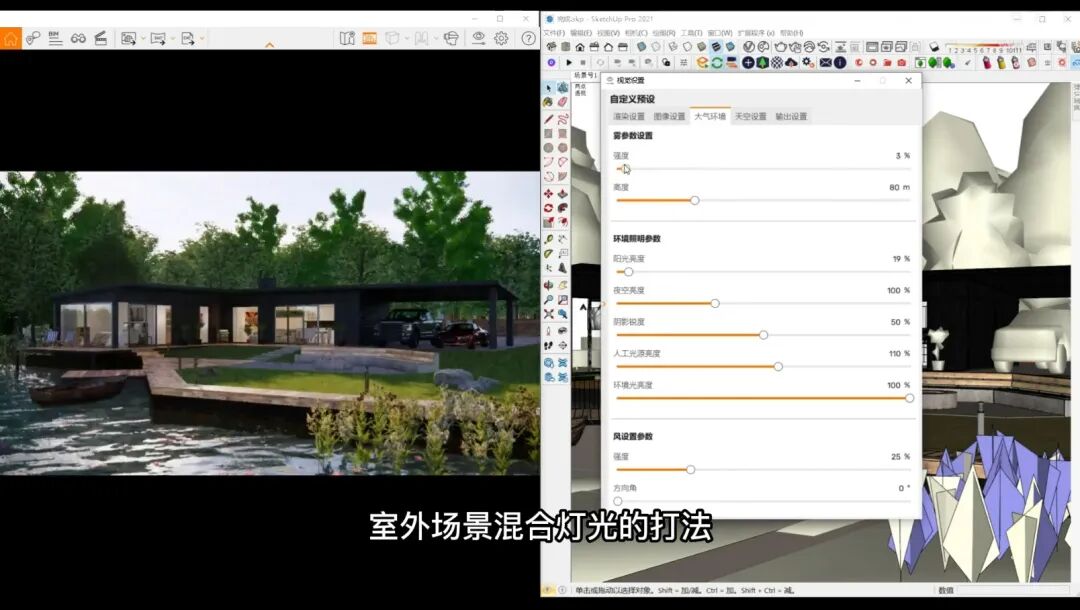Open Enscape settings gear icon
The image size is (1080, 610).
501,38
